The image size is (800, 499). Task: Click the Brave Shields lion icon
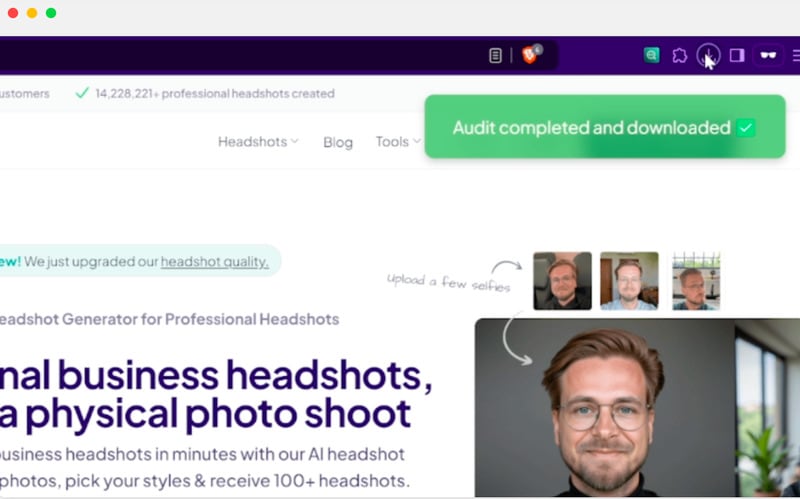(x=530, y=55)
